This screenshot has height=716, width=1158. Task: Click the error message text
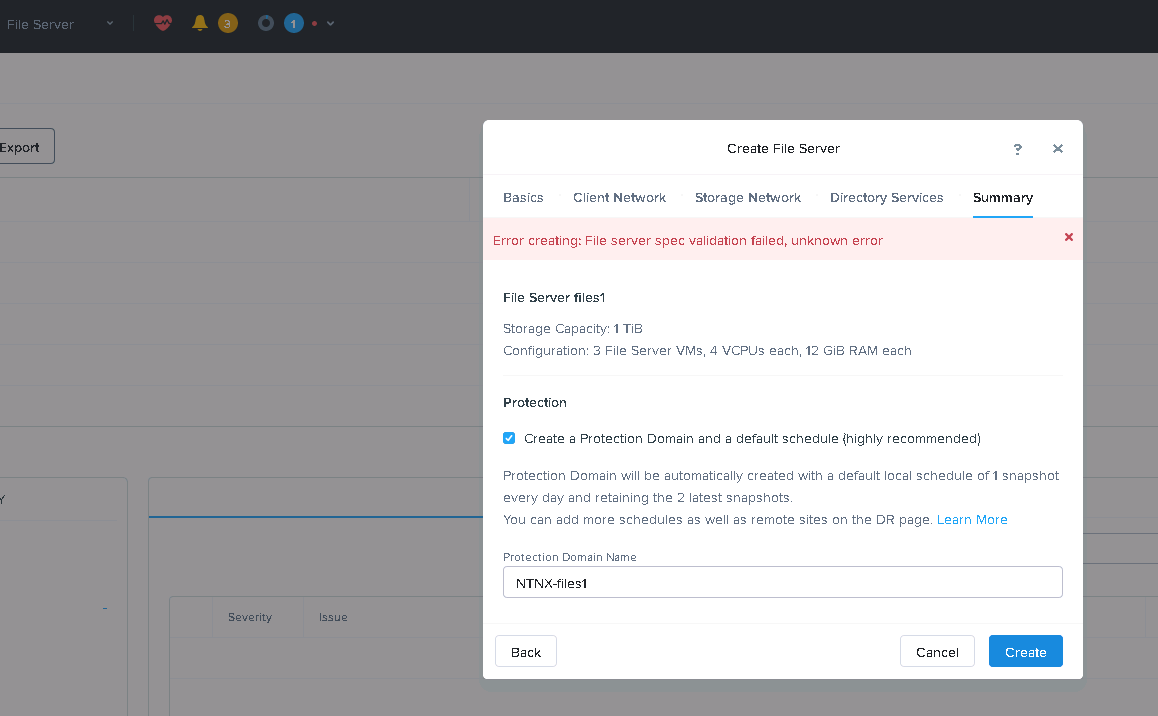click(x=688, y=241)
